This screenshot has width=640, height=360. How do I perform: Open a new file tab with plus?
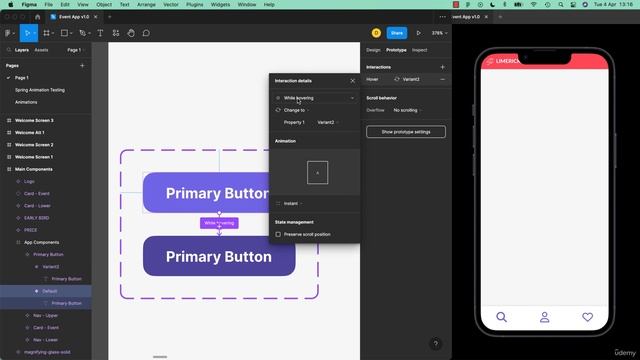pyautogui.click(x=109, y=17)
